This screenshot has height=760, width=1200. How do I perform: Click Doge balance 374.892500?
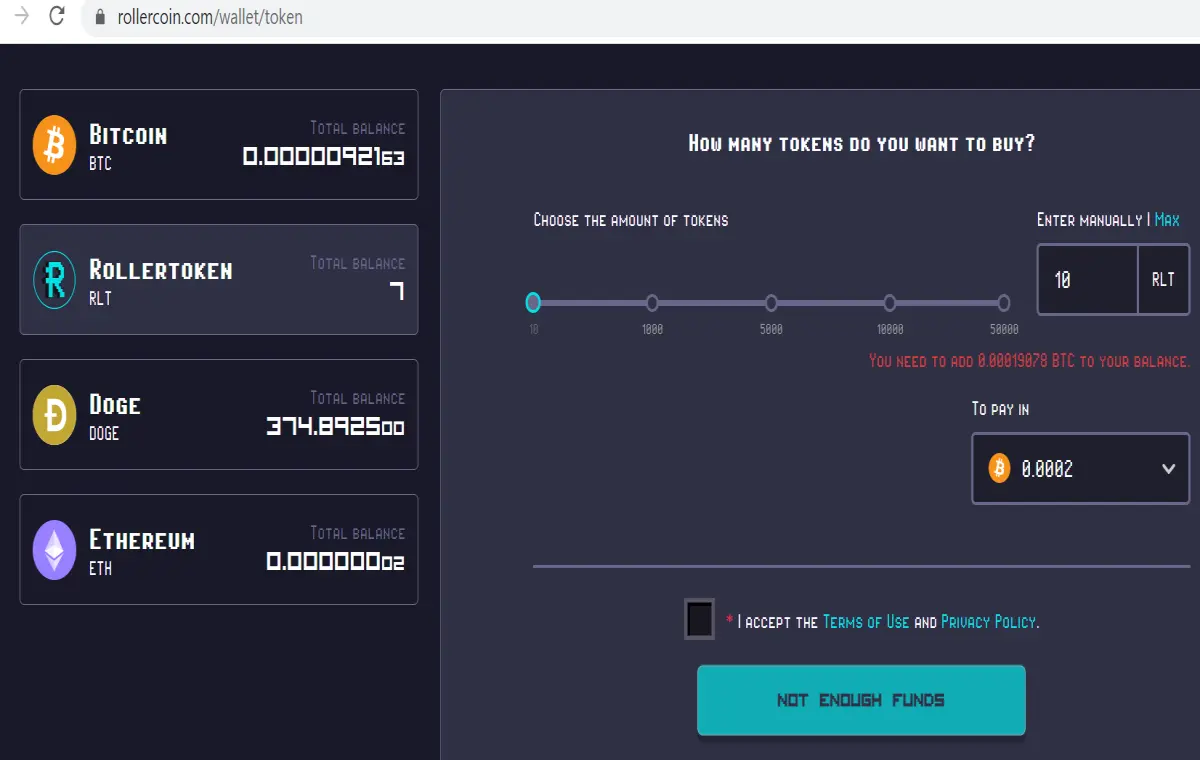(x=335, y=427)
